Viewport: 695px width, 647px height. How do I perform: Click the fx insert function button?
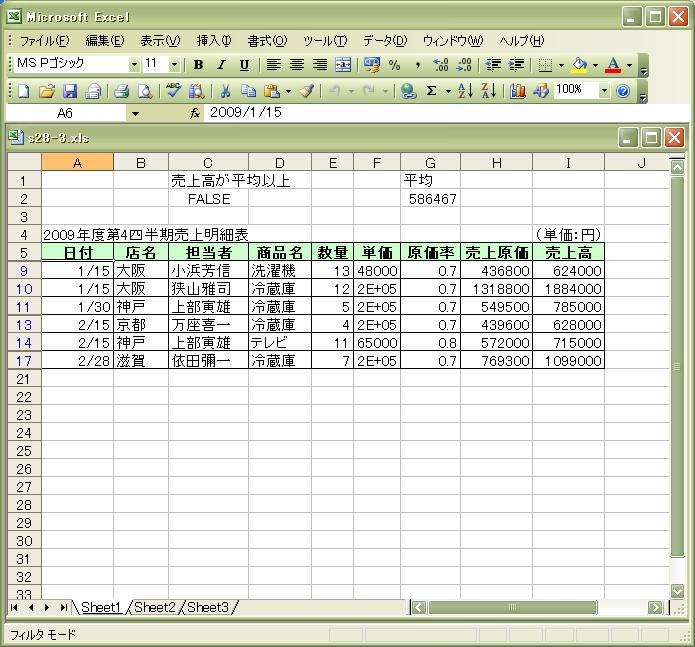(195, 113)
